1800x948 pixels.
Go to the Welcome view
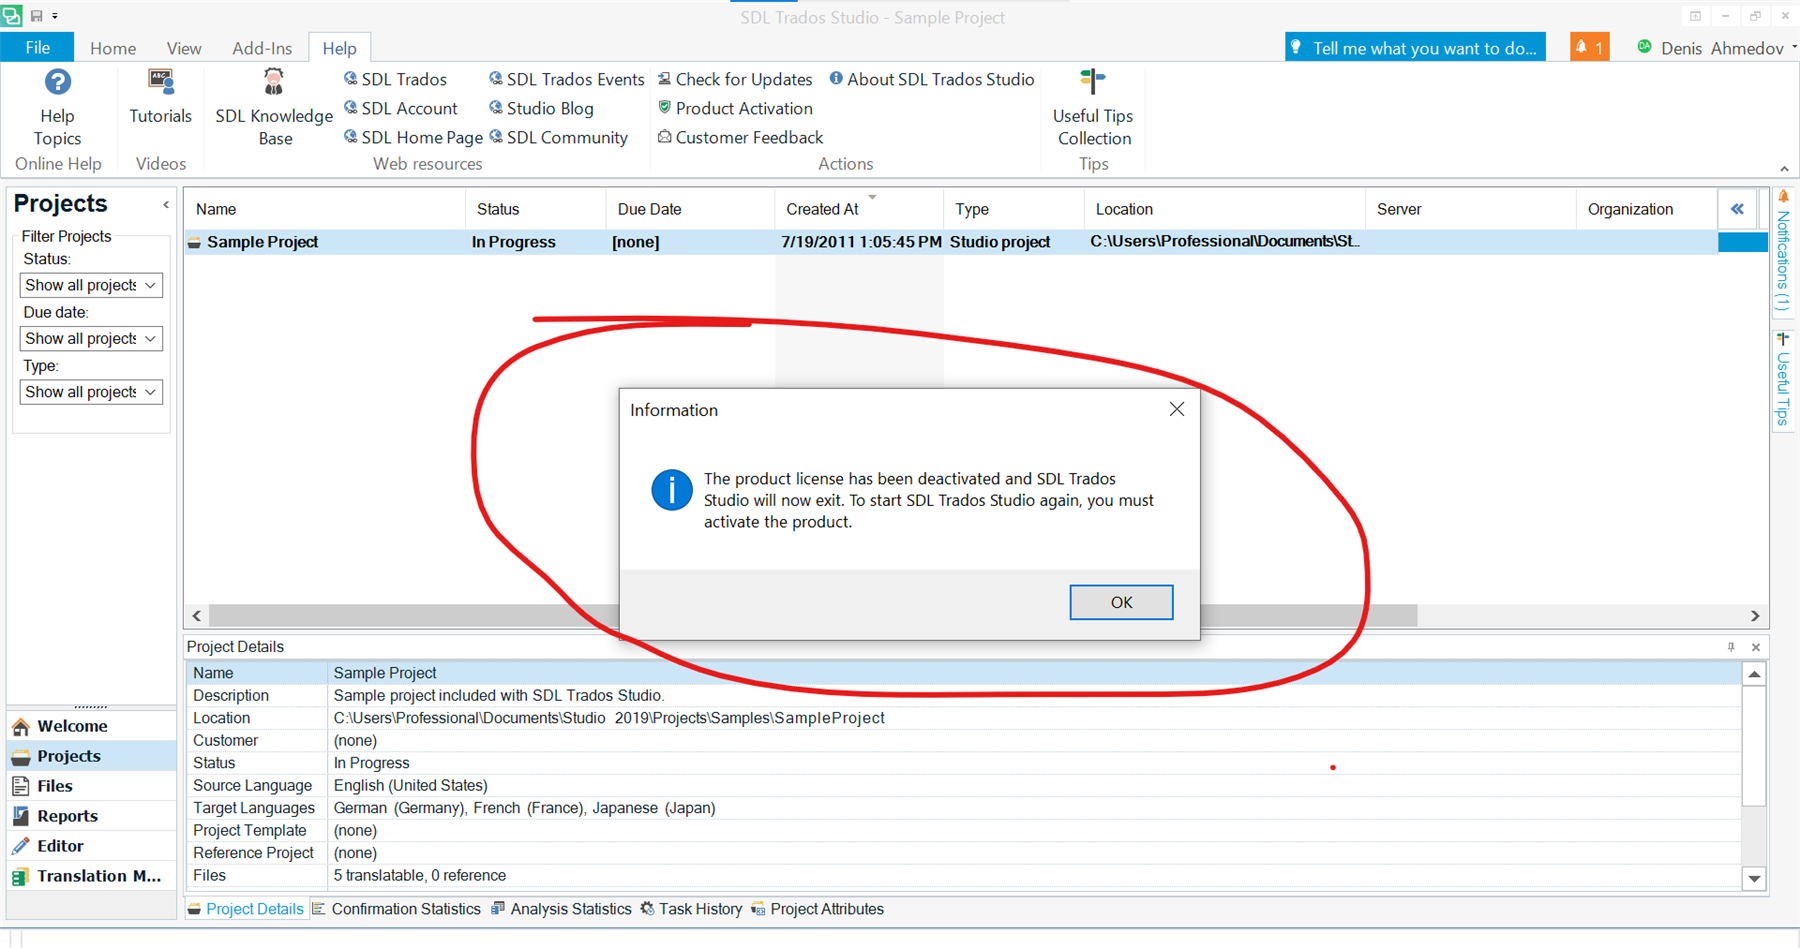pos(91,726)
